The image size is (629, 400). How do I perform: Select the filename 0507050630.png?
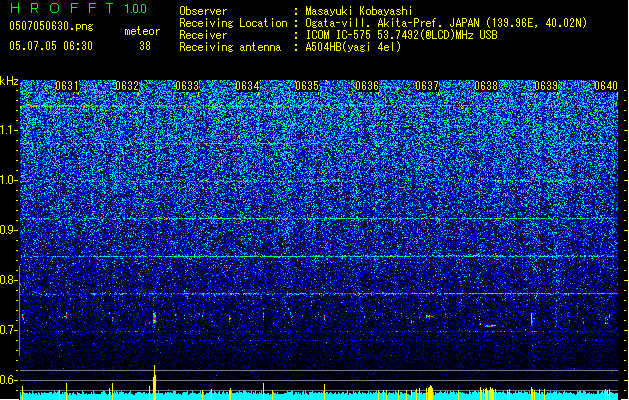pos(51,26)
